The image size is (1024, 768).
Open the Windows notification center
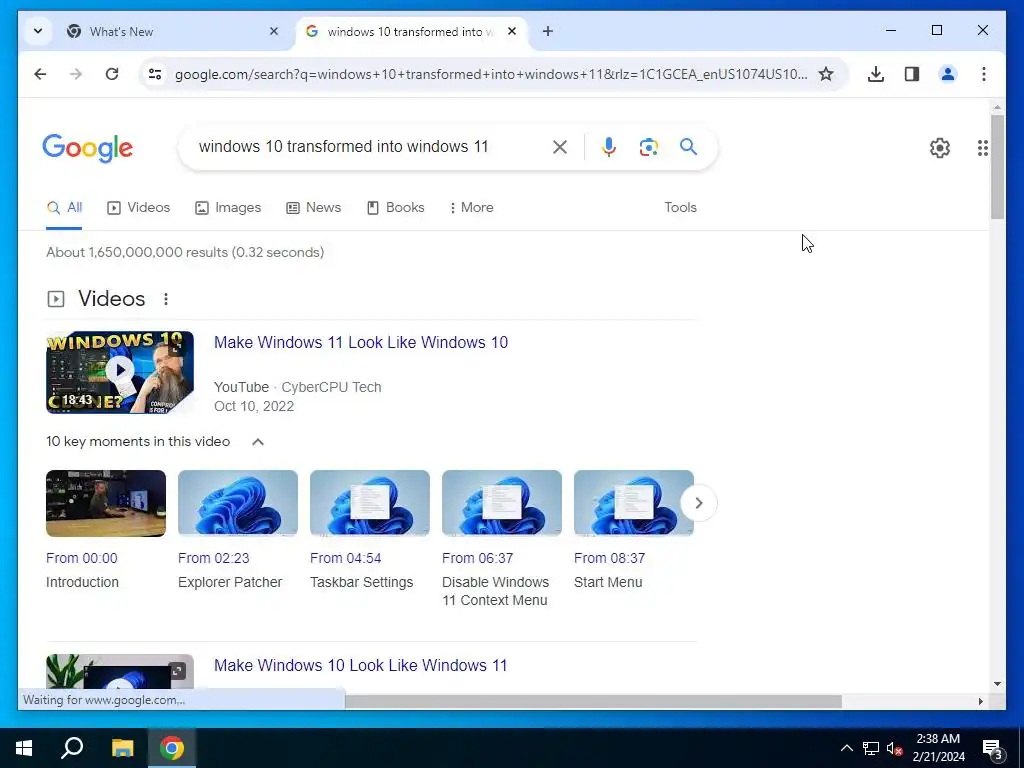(x=993, y=748)
